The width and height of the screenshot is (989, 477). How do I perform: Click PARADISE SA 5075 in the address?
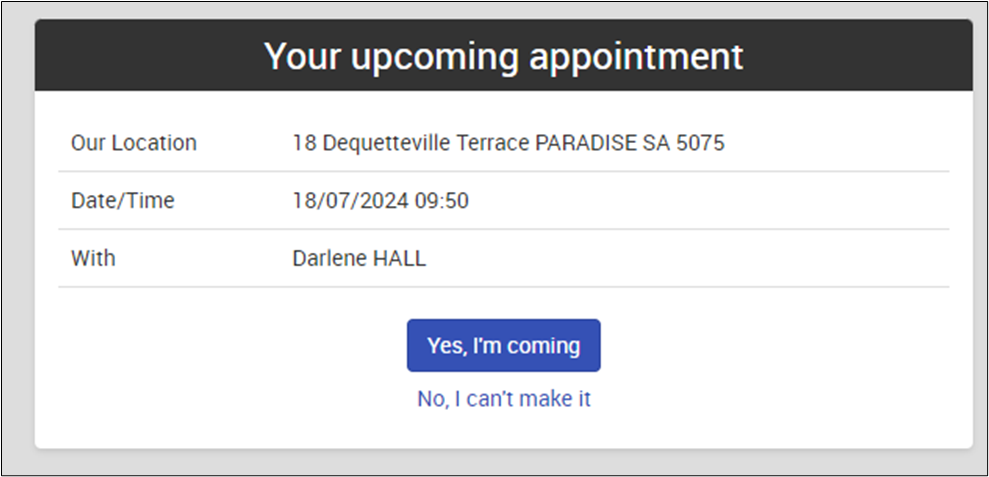(629, 143)
